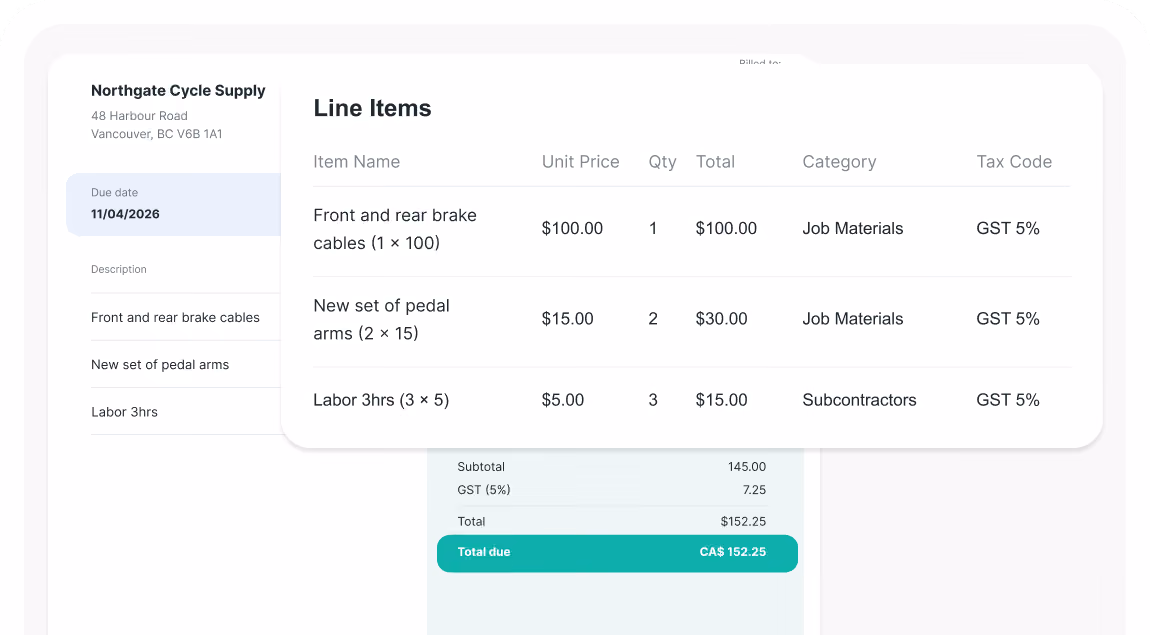Select item Labor 3hrs (3 × 5)
This screenshot has width=1150, height=635.
click(381, 400)
